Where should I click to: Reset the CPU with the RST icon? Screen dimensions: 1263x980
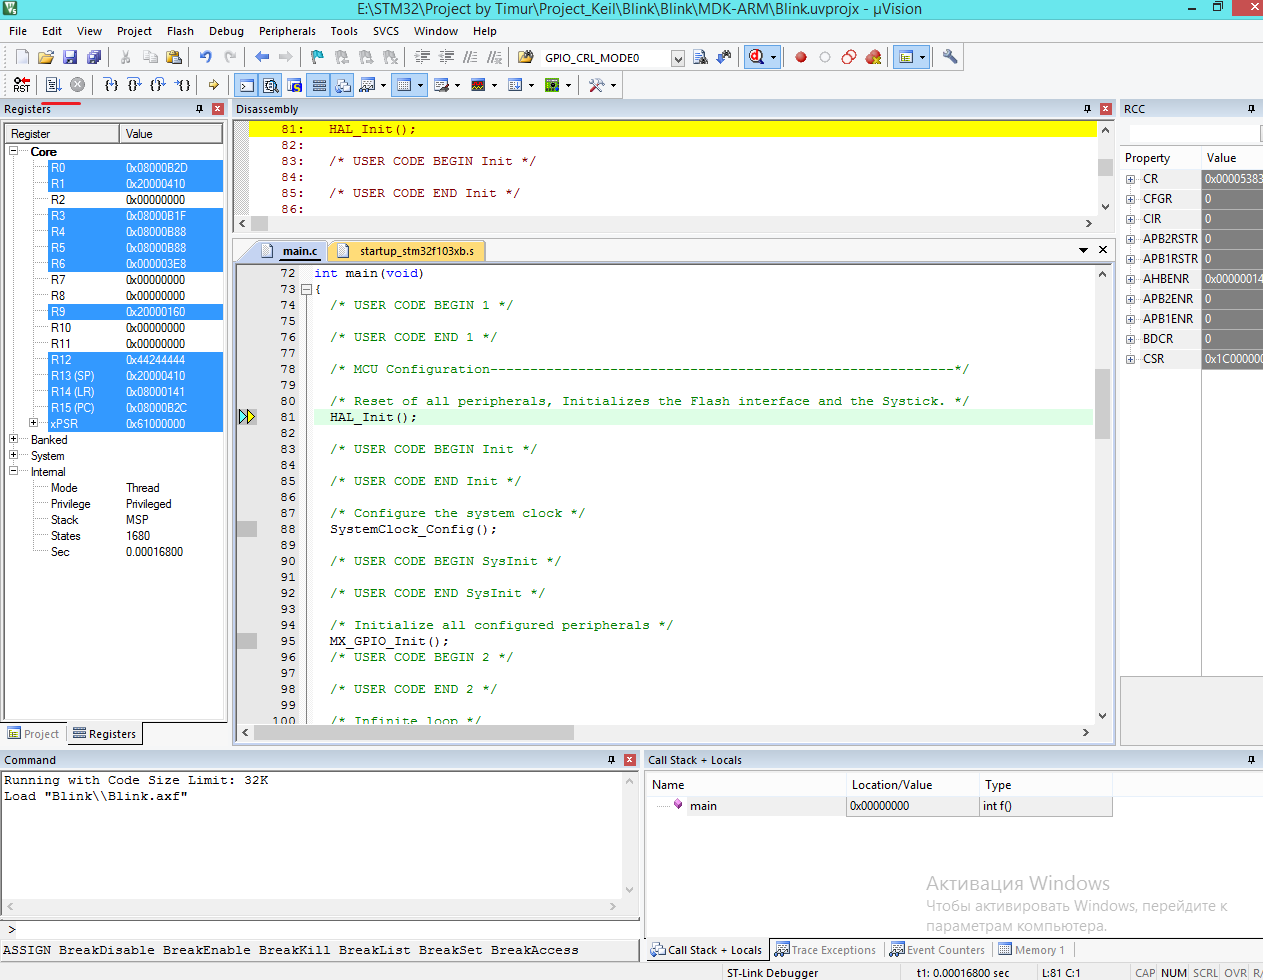[x=22, y=85]
